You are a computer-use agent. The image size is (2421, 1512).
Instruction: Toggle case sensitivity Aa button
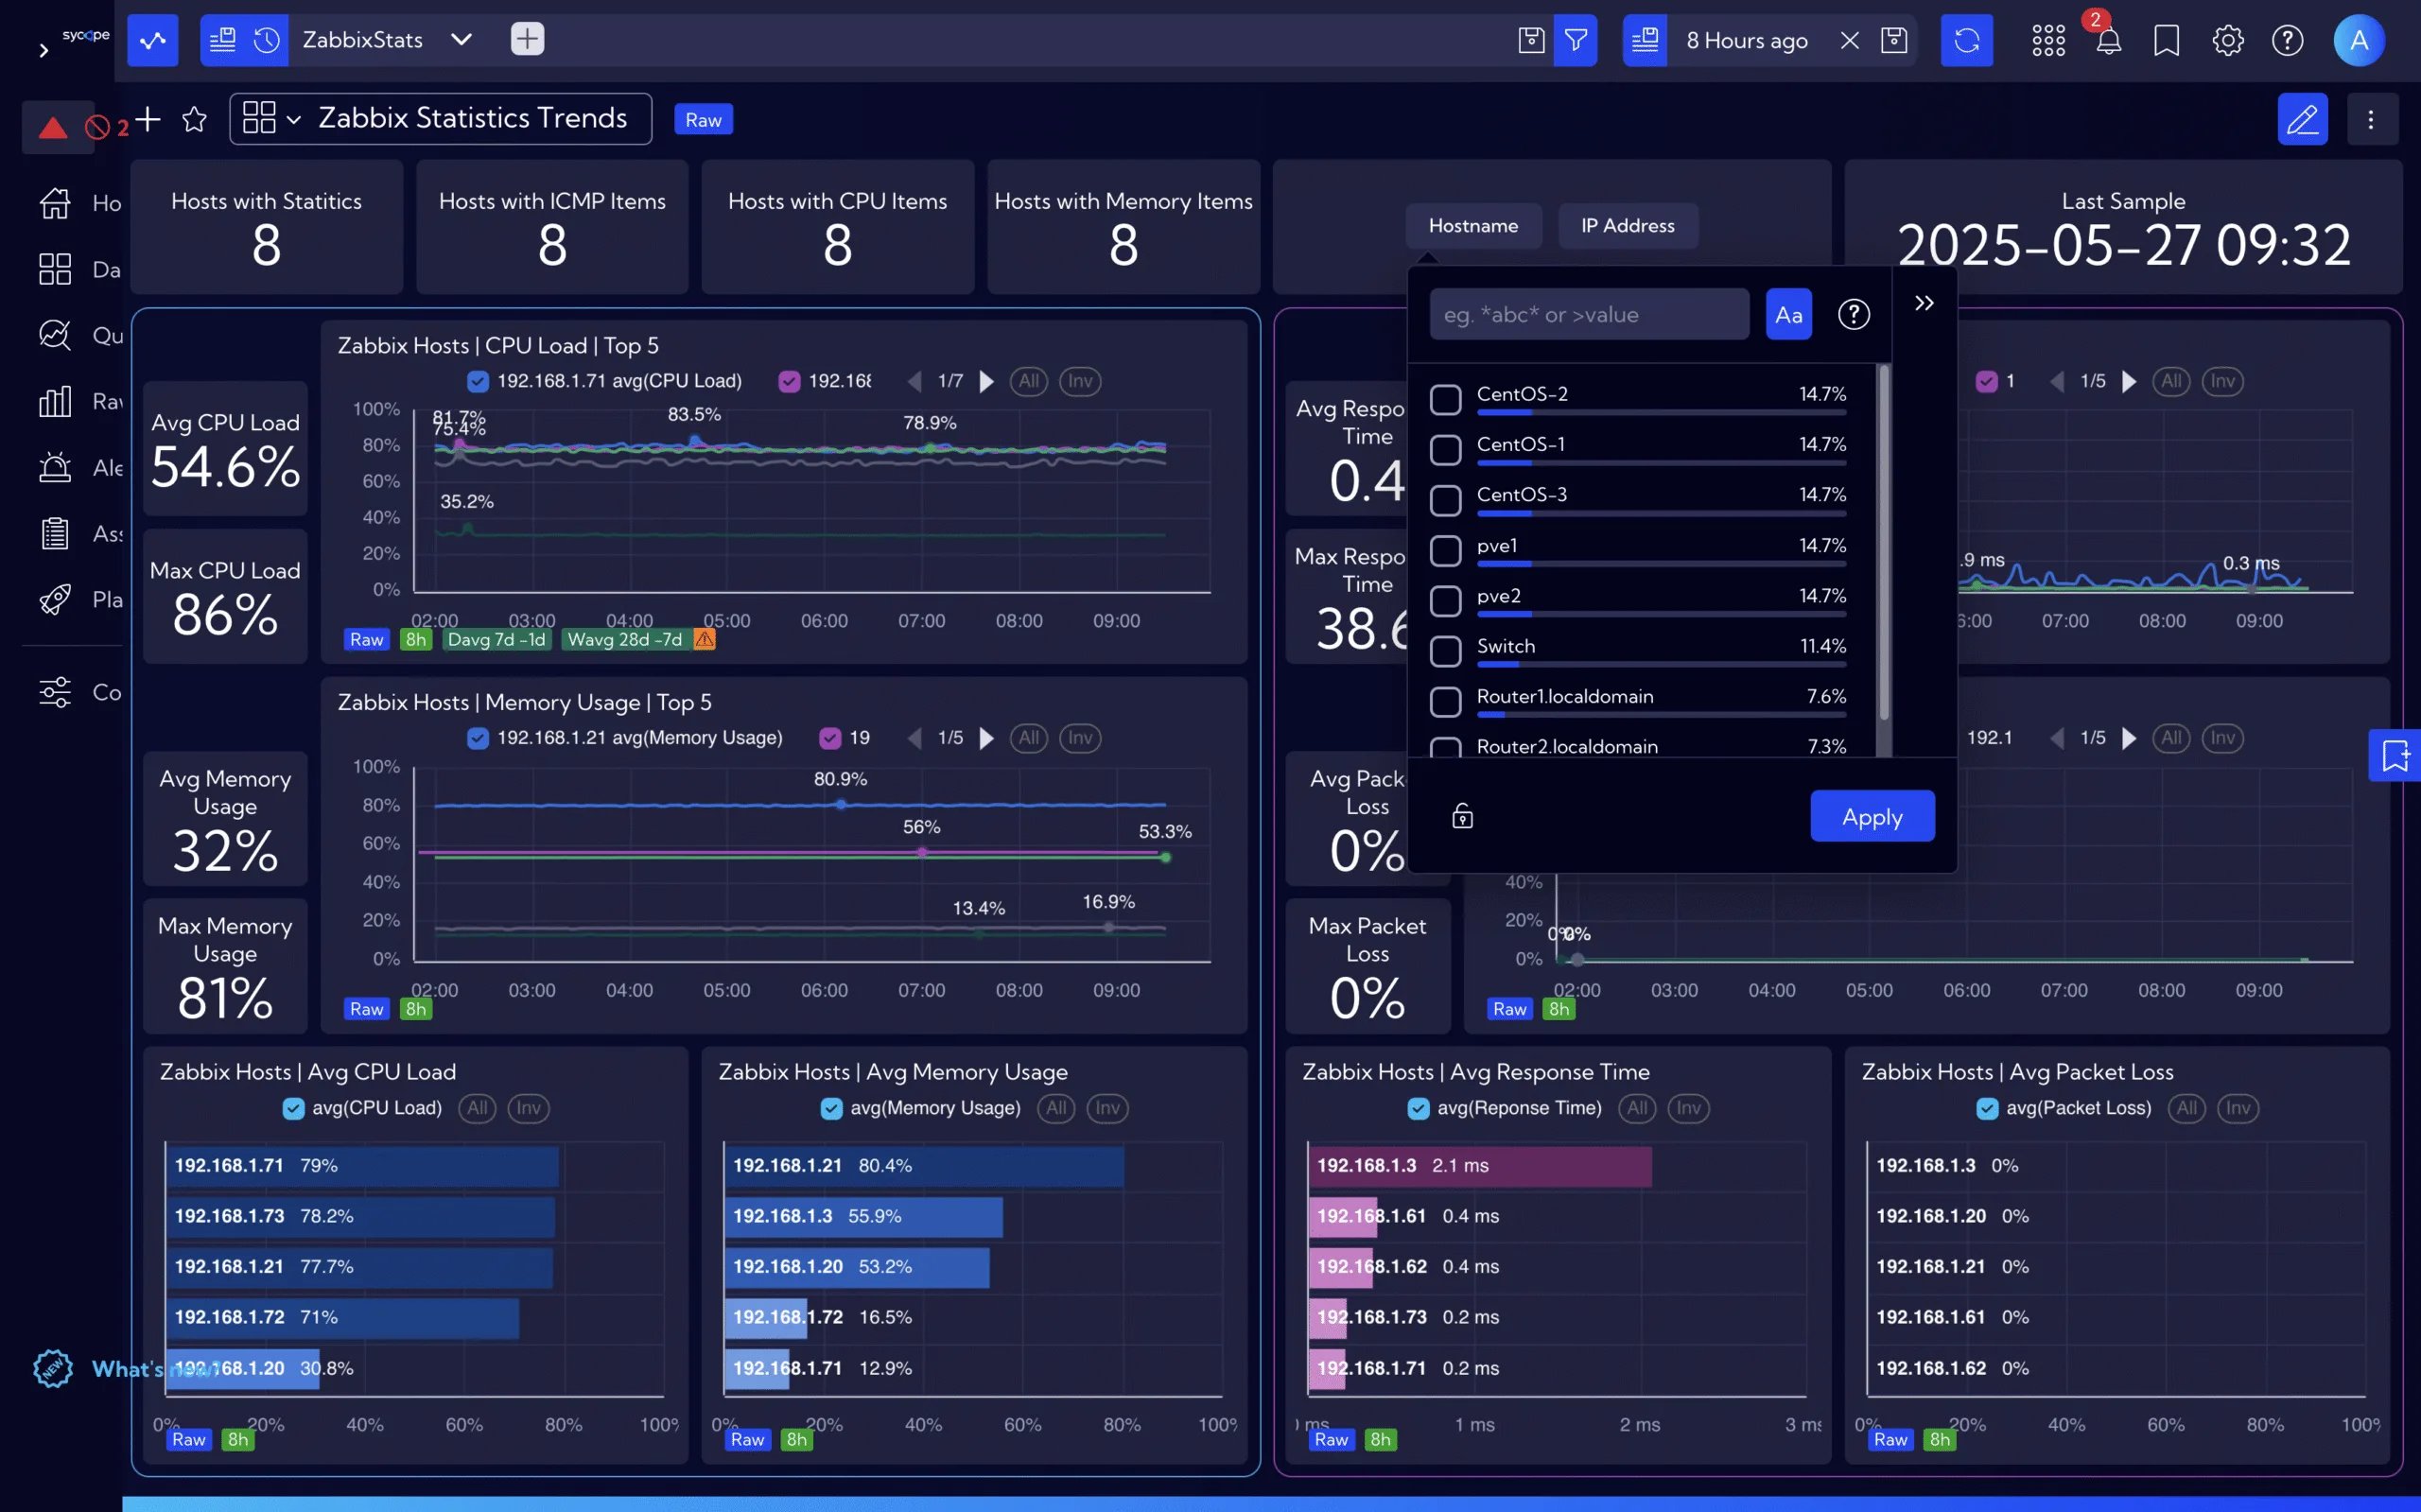tap(1788, 315)
